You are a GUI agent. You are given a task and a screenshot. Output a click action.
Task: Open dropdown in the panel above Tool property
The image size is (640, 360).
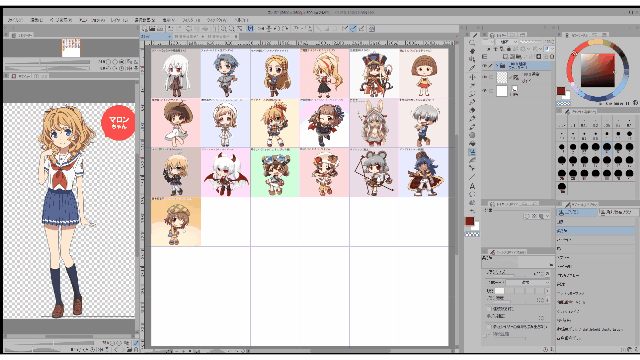click(x=547, y=216)
